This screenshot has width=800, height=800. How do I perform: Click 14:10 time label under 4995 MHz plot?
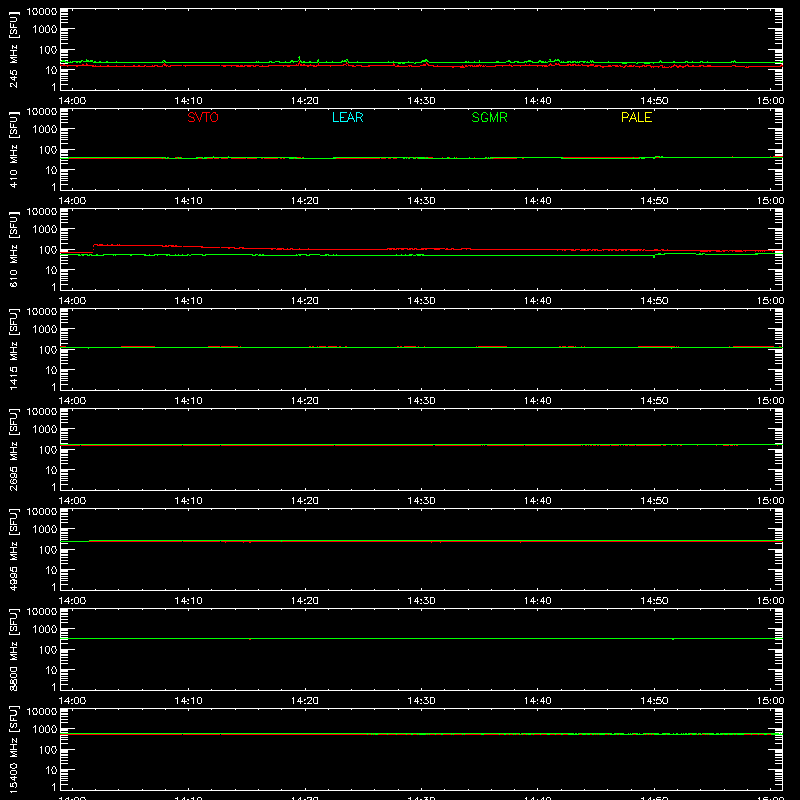(x=188, y=601)
